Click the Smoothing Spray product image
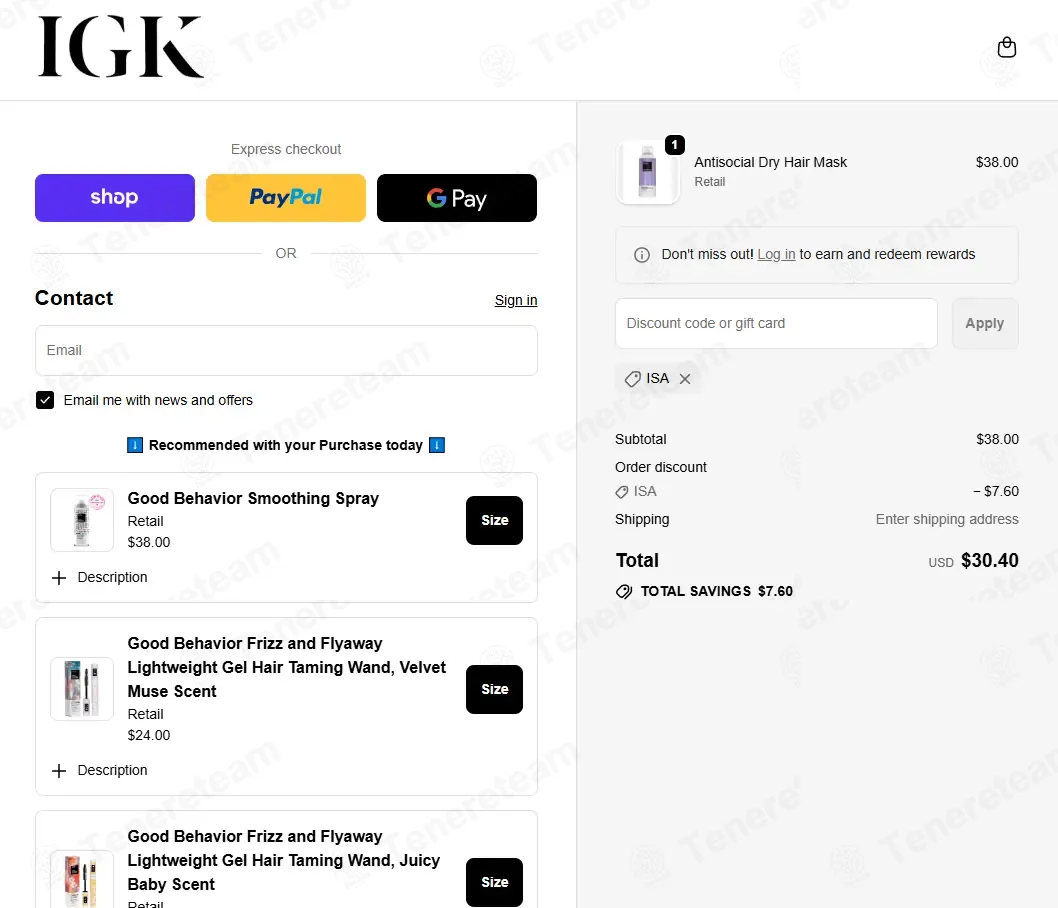1058x908 pixels. point(82,520)
